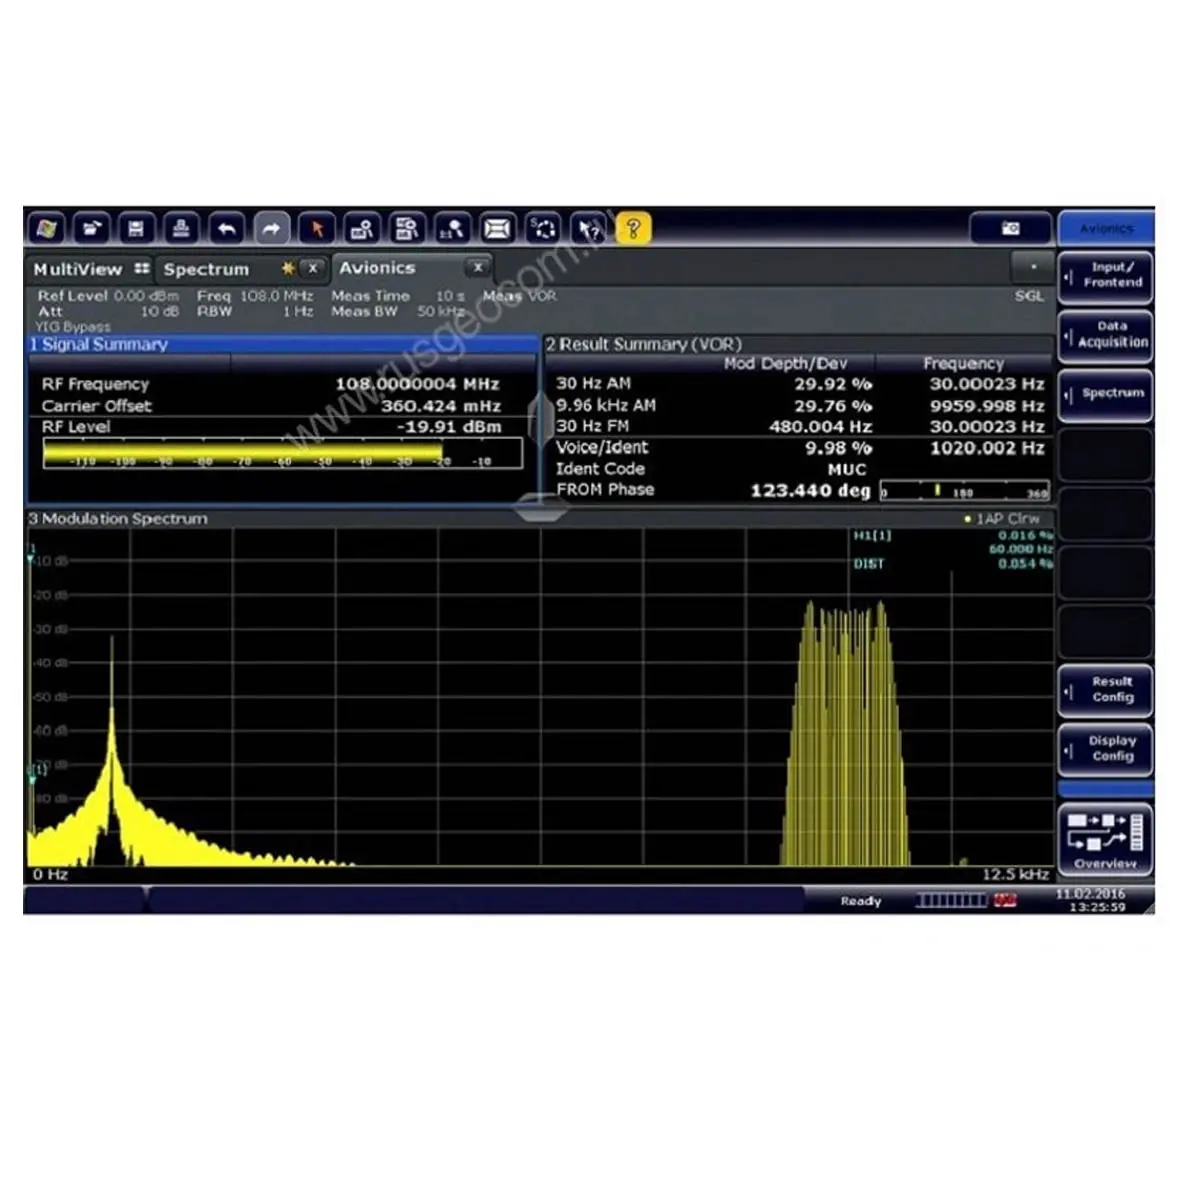Screen dimensions: 1200x1200
Task: Select the pointer selection tool
Action: (x=317, y=229)
